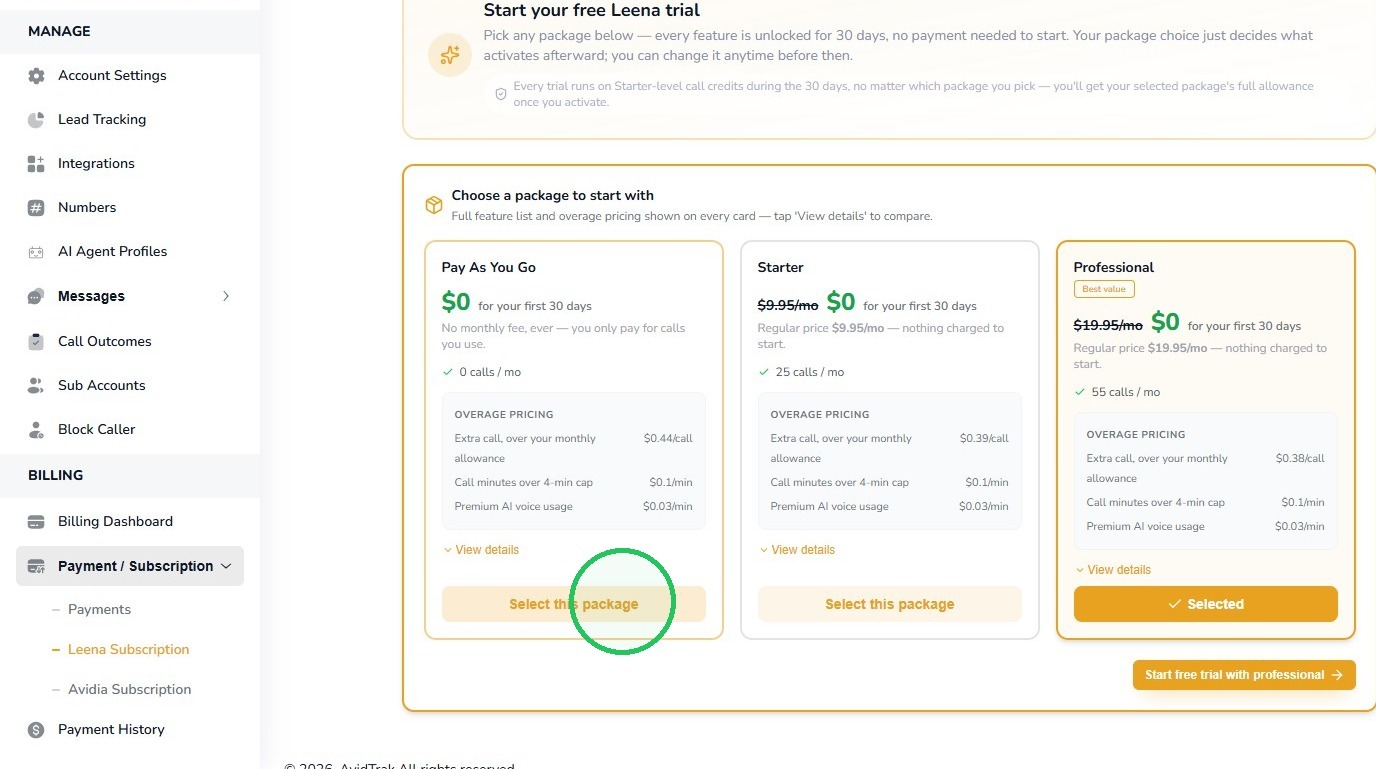Select the Starter package

click(889, 604)
